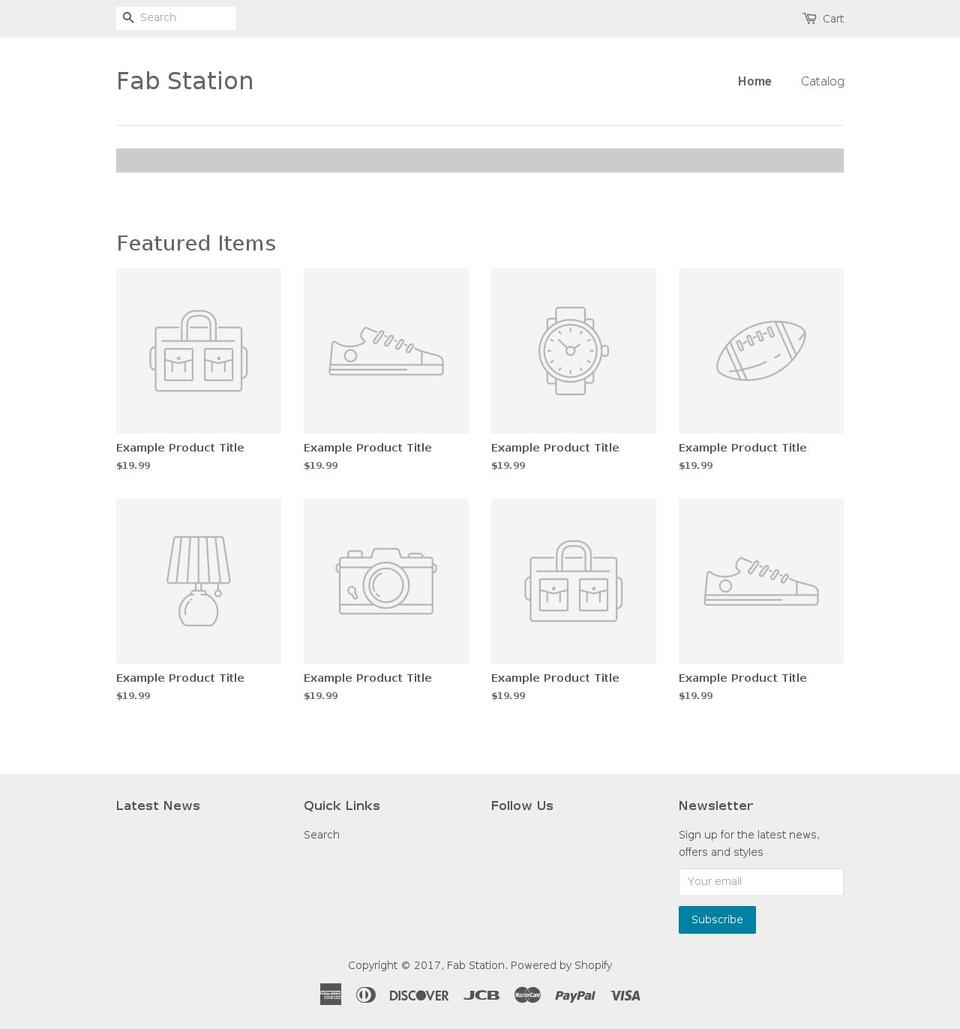Click the shopping cart icon
The image size is (960, 1029).
[809, 18]
